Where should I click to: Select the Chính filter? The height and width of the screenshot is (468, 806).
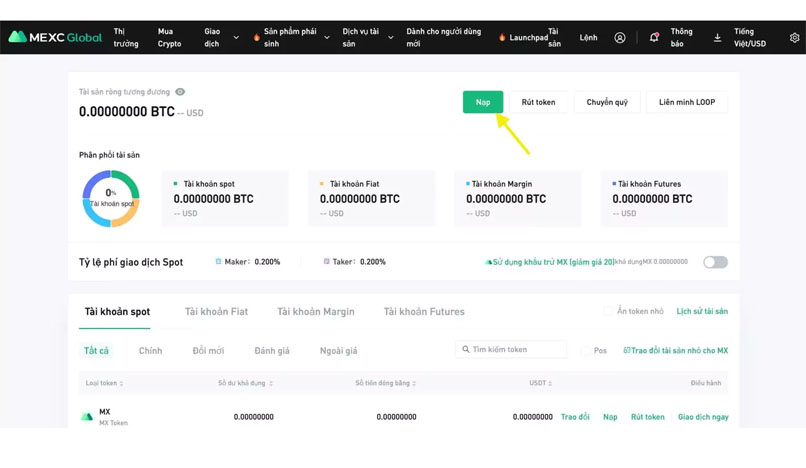(x=150, y=351)
